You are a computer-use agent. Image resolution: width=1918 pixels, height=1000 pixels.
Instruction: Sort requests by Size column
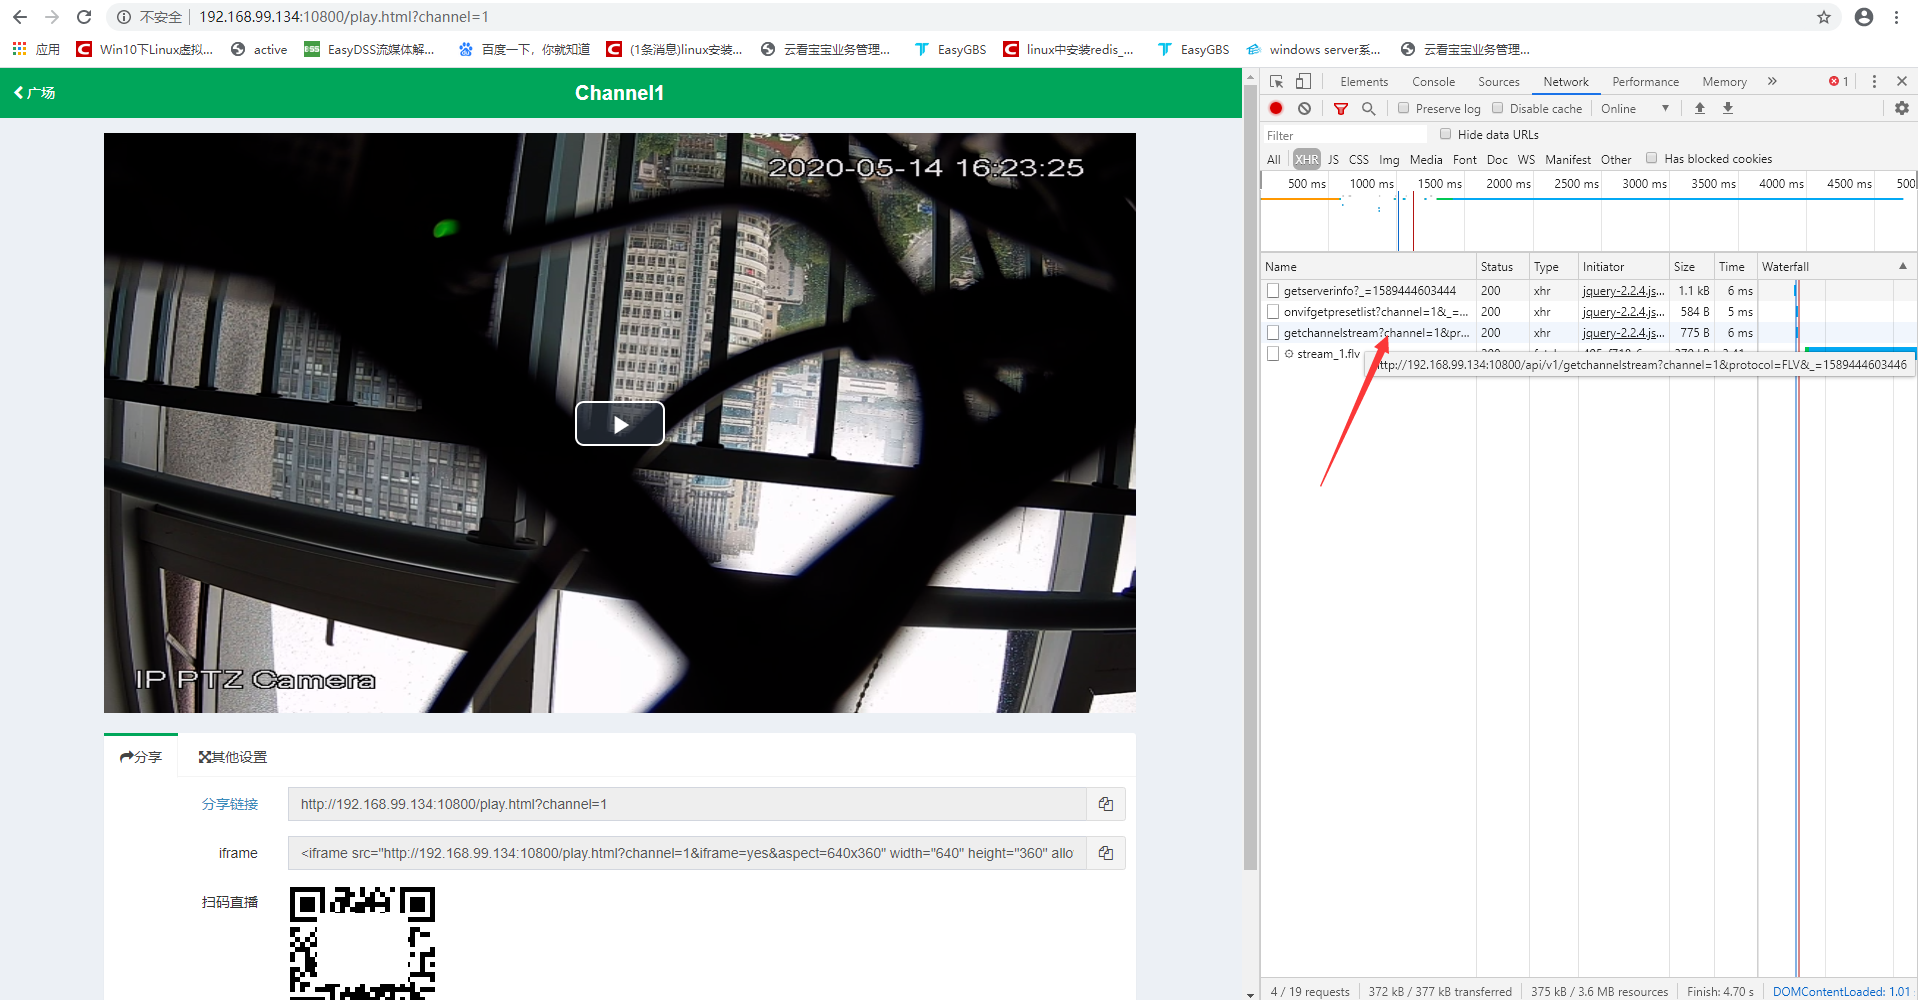tap(1692, 267)
